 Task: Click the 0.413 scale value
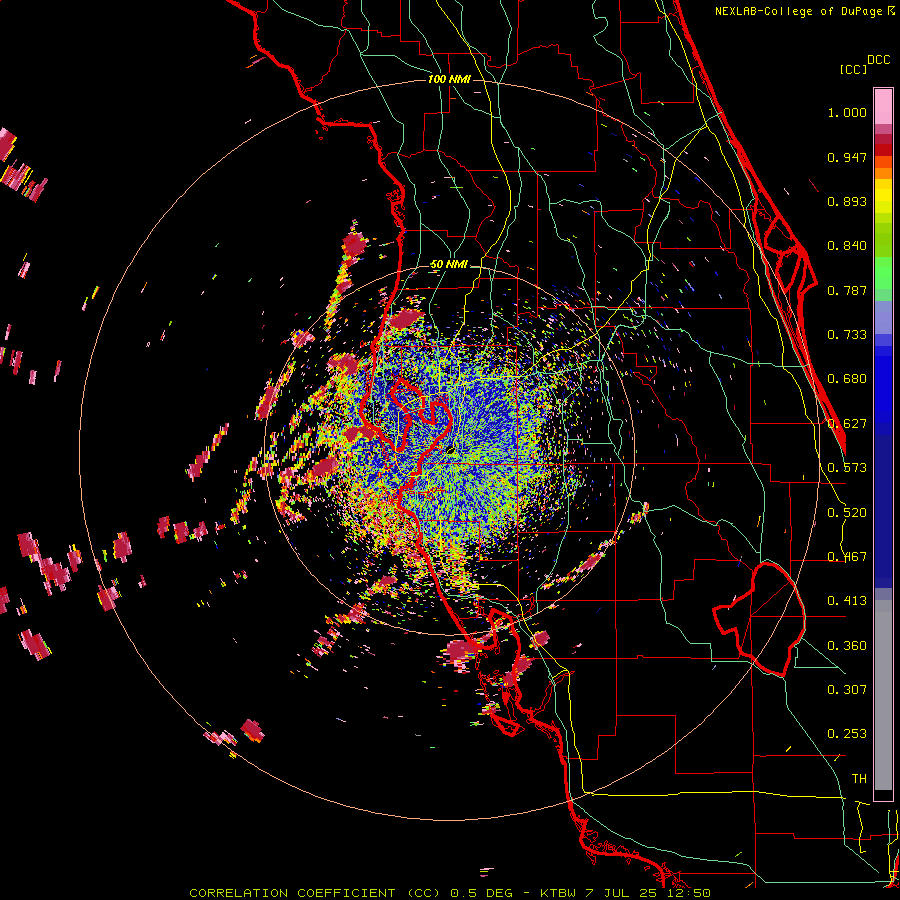click(x=847, y=601)
